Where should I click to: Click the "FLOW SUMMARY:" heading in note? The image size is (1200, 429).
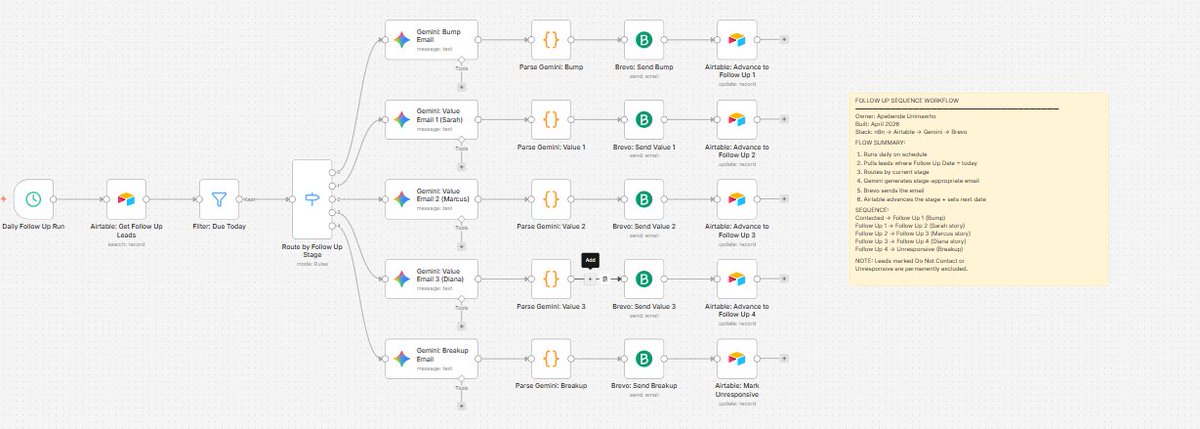(x=880, y=142)
